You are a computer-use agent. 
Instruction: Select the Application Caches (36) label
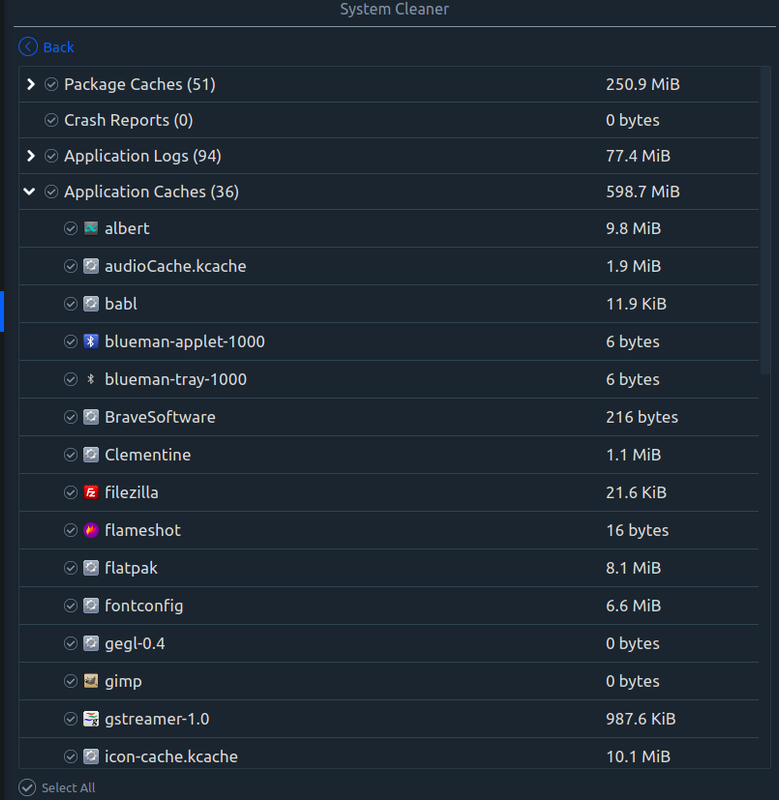pyautogui.click(x=152, y=192)
